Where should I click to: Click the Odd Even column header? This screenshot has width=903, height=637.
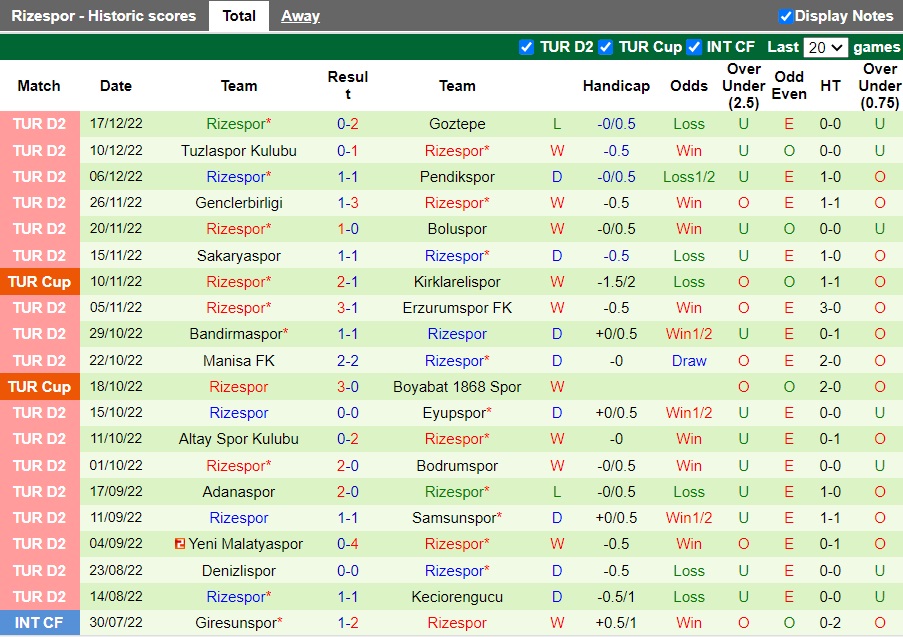pos(789,85)
